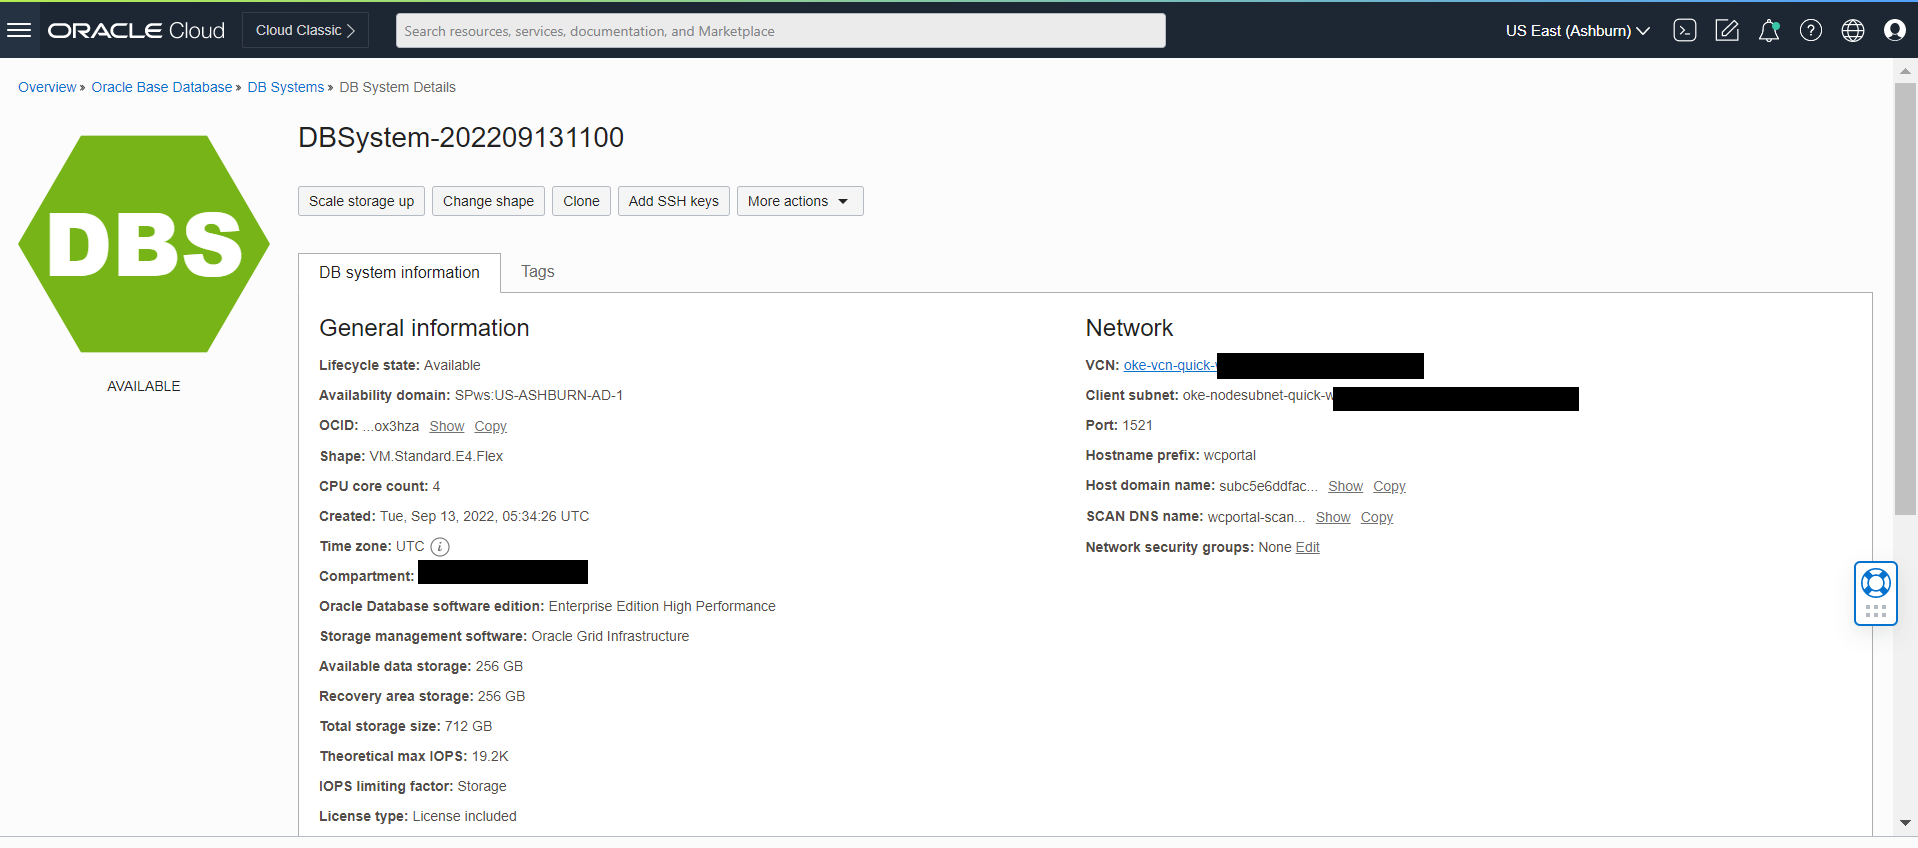
Task: Go to the DB Systems breadcrumb
Action: pos(286,87)
